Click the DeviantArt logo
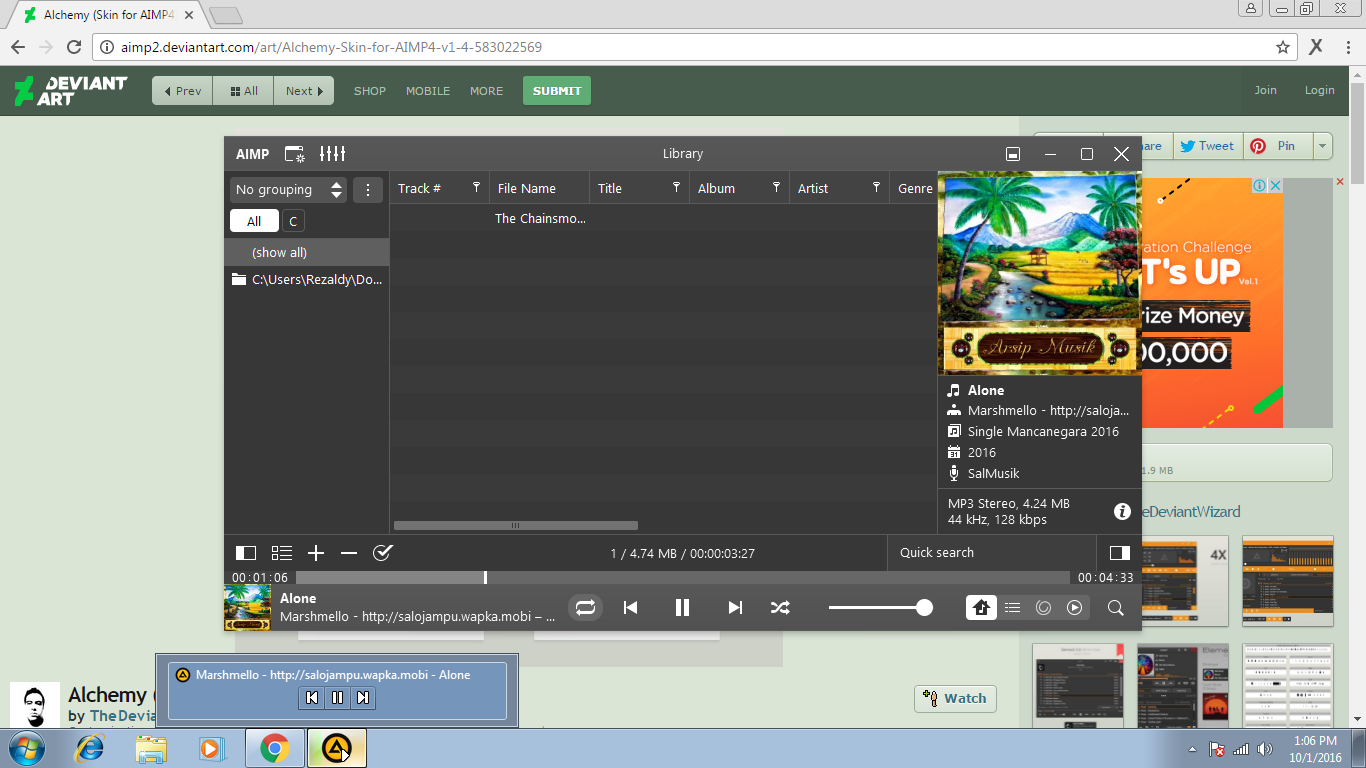Screen dimensions: 1366x768 [x=71, y=91]
